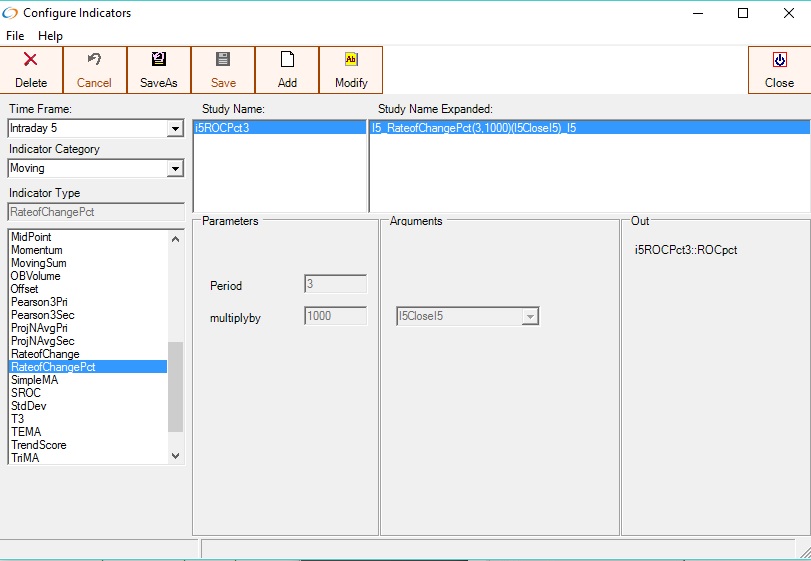
Task: Add a new indicator with Add icon
Action: [x=287, y=60]
